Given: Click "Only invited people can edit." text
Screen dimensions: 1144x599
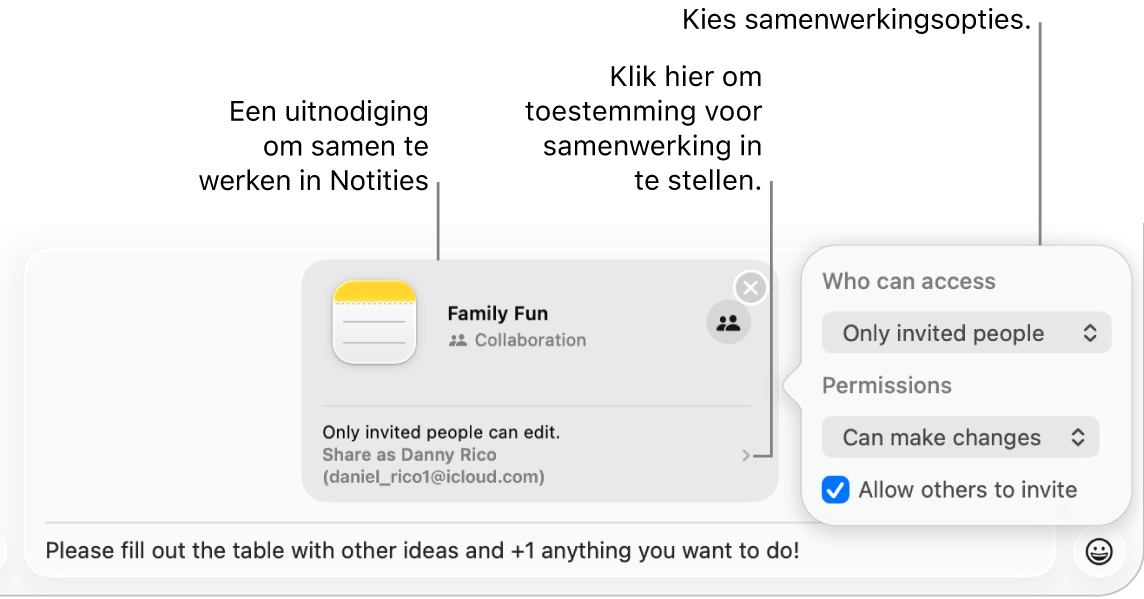Looking at the screenshot, I should [x=441, y=433].
